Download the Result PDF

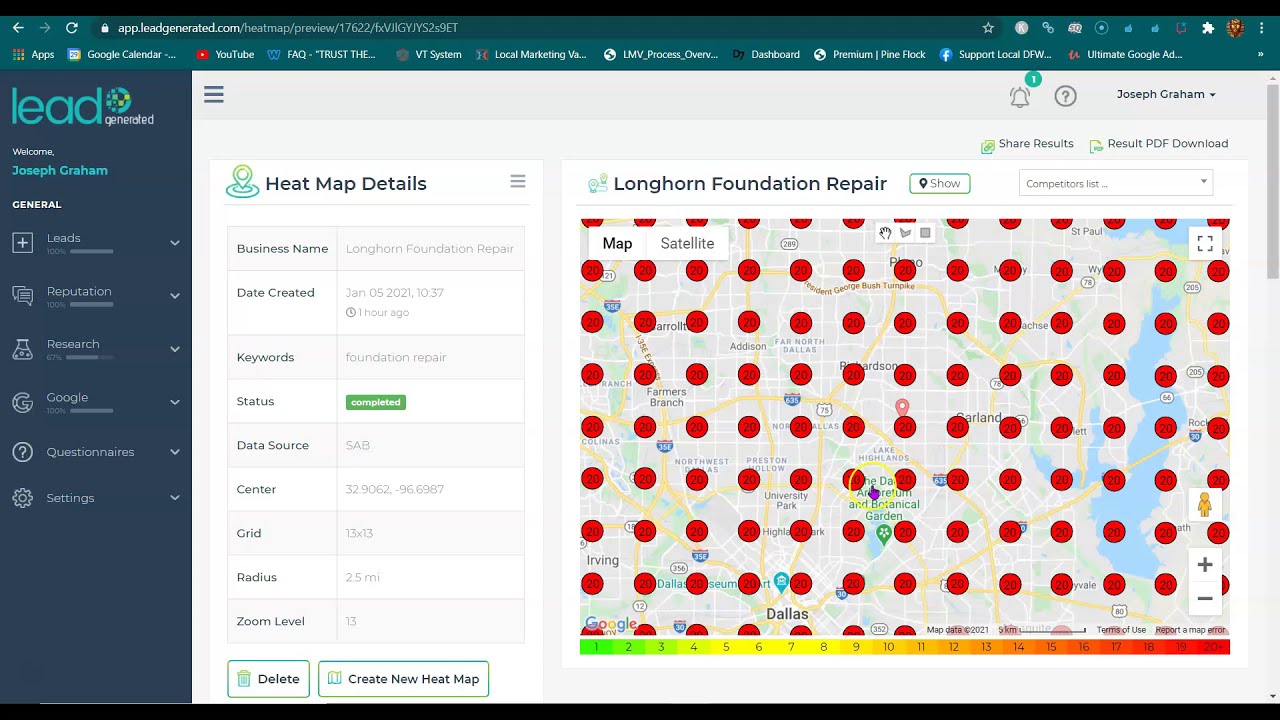click(1159, 144)
